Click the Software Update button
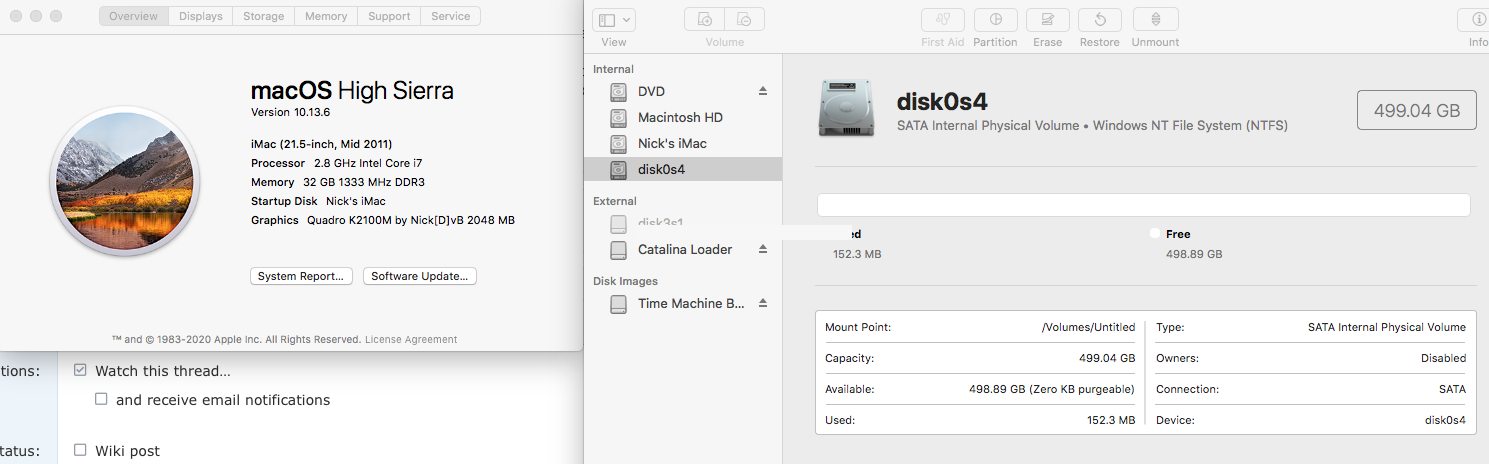The width and height of the screenshot is (1489, 464). click(419, 276)
